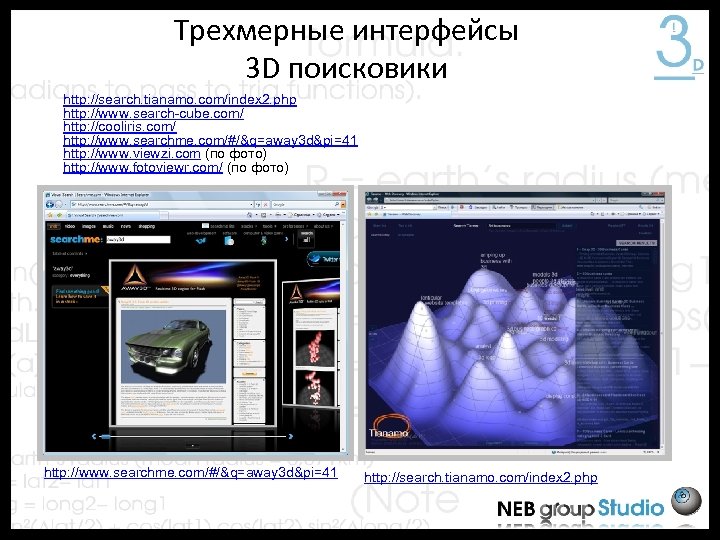Screen dimensions: 720x540
Task: Click the Tianamo logo in the right screenshot
Action: (390, 427)
